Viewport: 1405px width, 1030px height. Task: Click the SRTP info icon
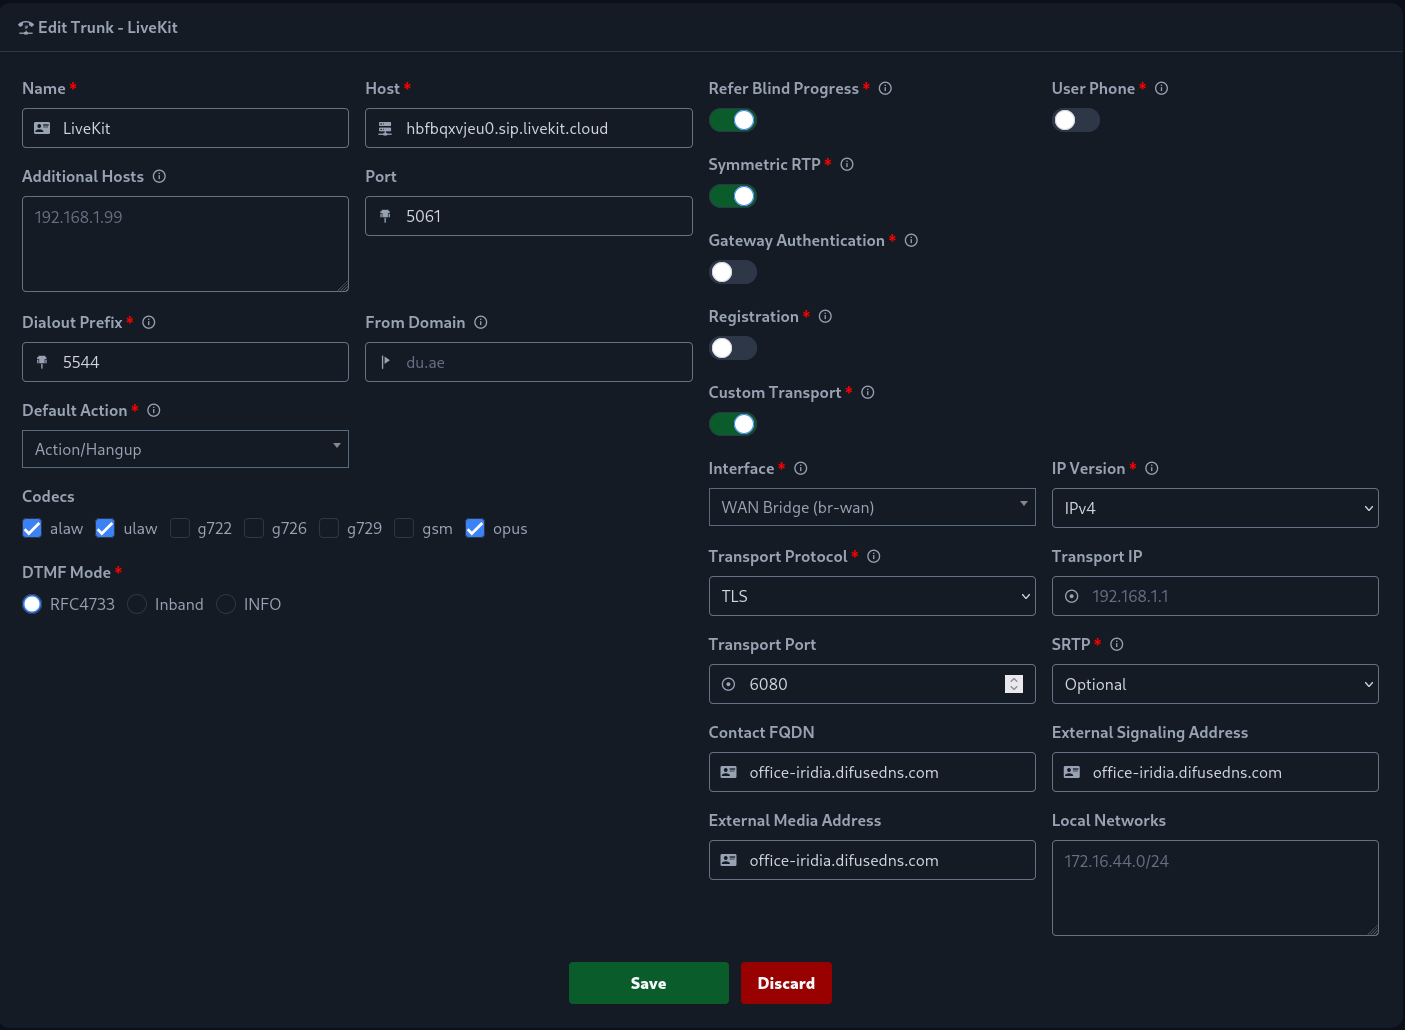coord(1117,645)
